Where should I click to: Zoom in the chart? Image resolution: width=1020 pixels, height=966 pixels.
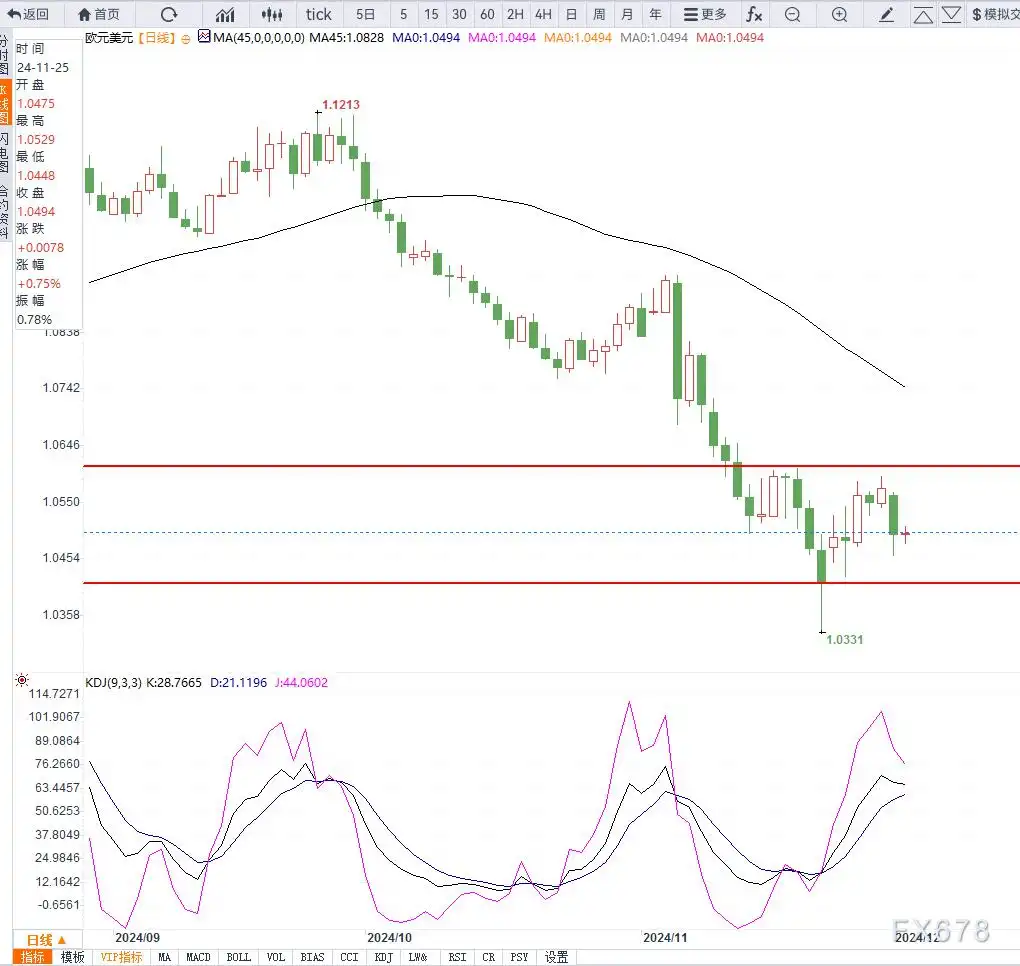click(840, 14)
